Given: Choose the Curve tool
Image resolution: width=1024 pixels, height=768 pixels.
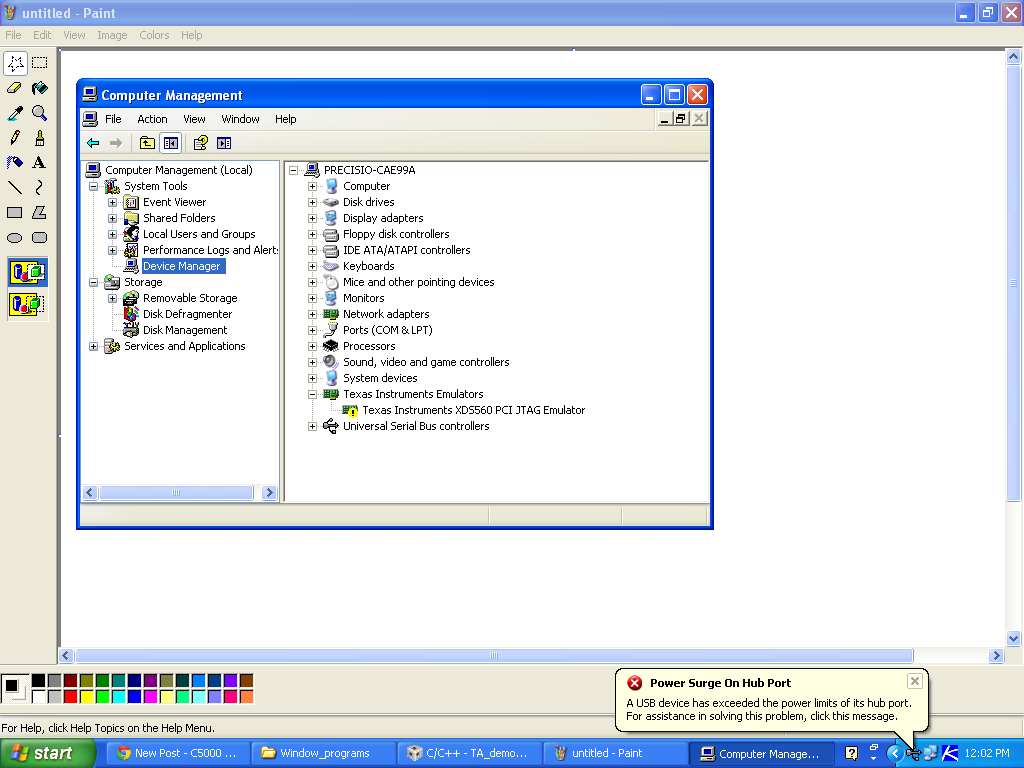Looking at the screenshot, I should [40, 187].
